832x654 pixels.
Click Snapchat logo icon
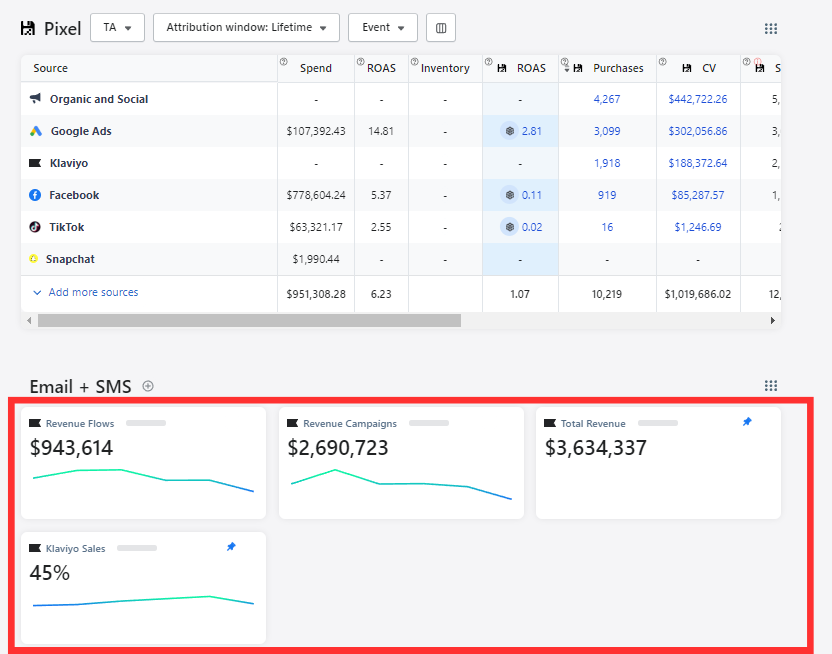point(33,259)
